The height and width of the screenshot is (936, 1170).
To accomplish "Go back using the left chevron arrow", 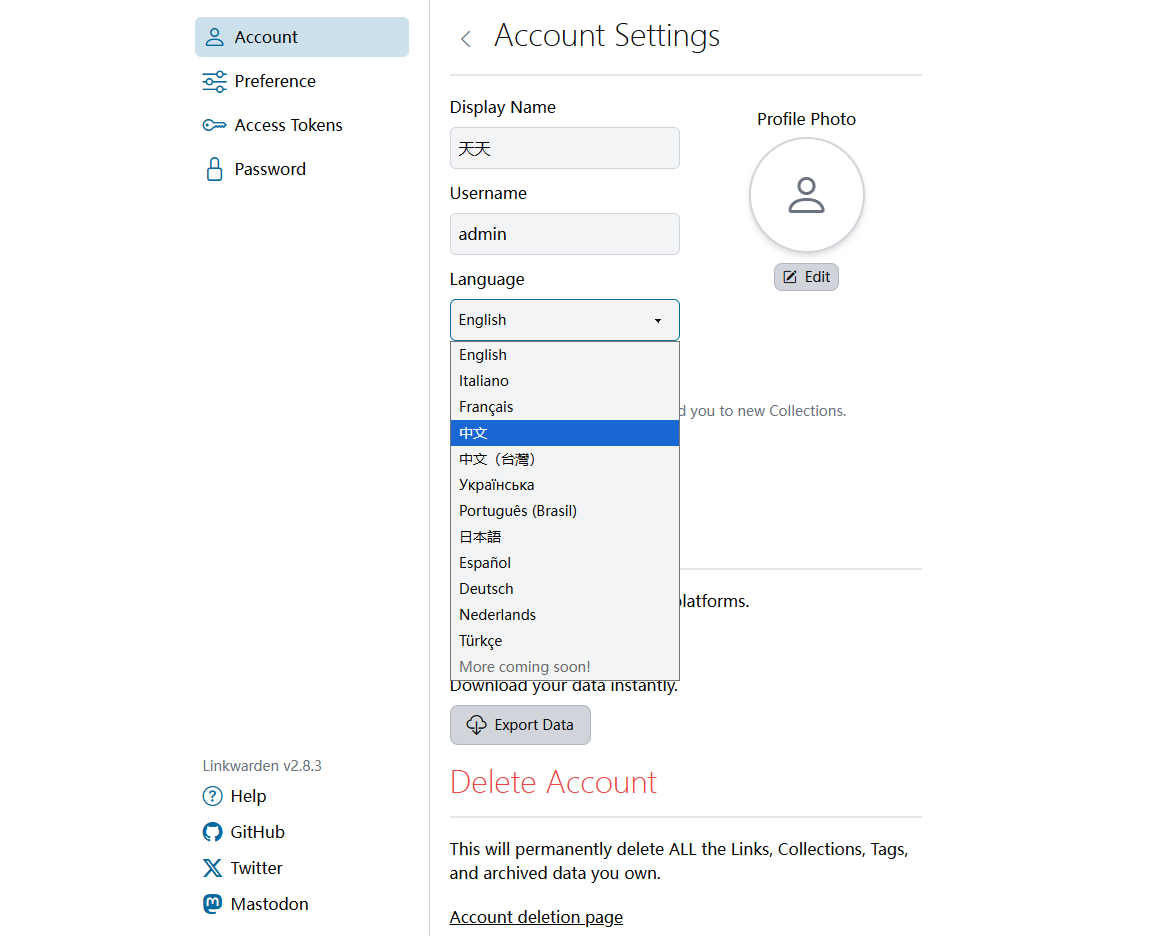I will tap(466, 39).
